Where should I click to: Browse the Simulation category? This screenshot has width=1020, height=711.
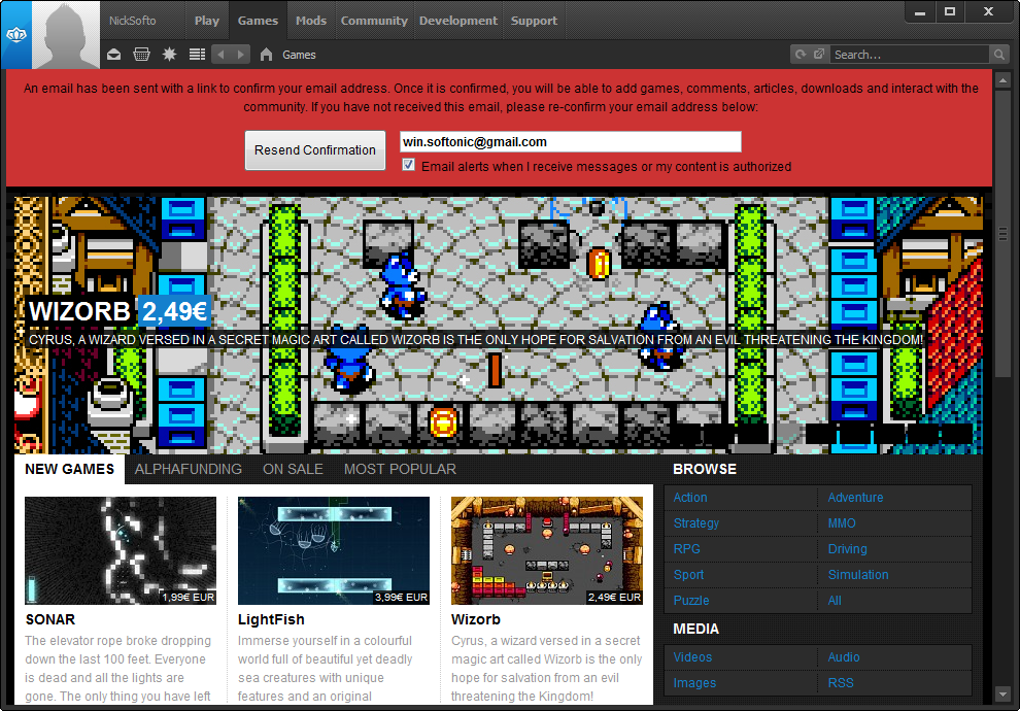(858, 575)
